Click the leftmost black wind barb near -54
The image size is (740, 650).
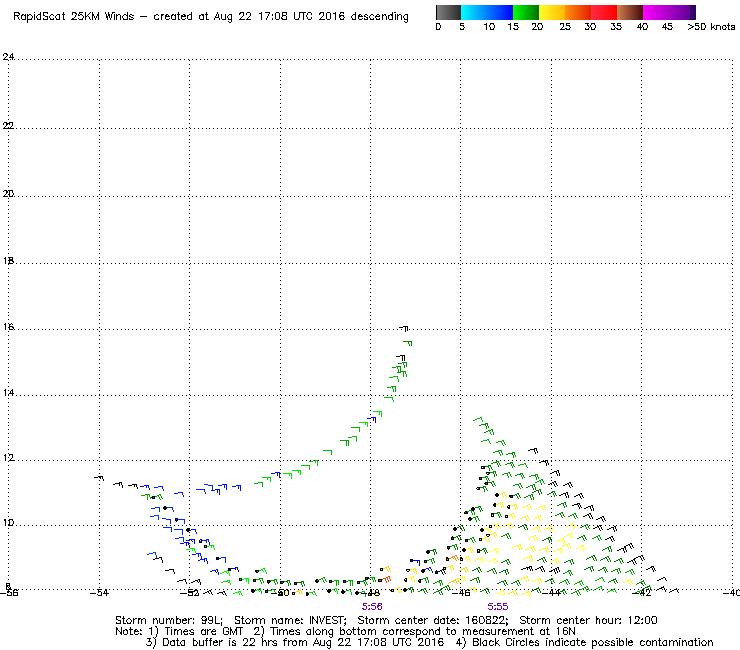pos(99,478)
